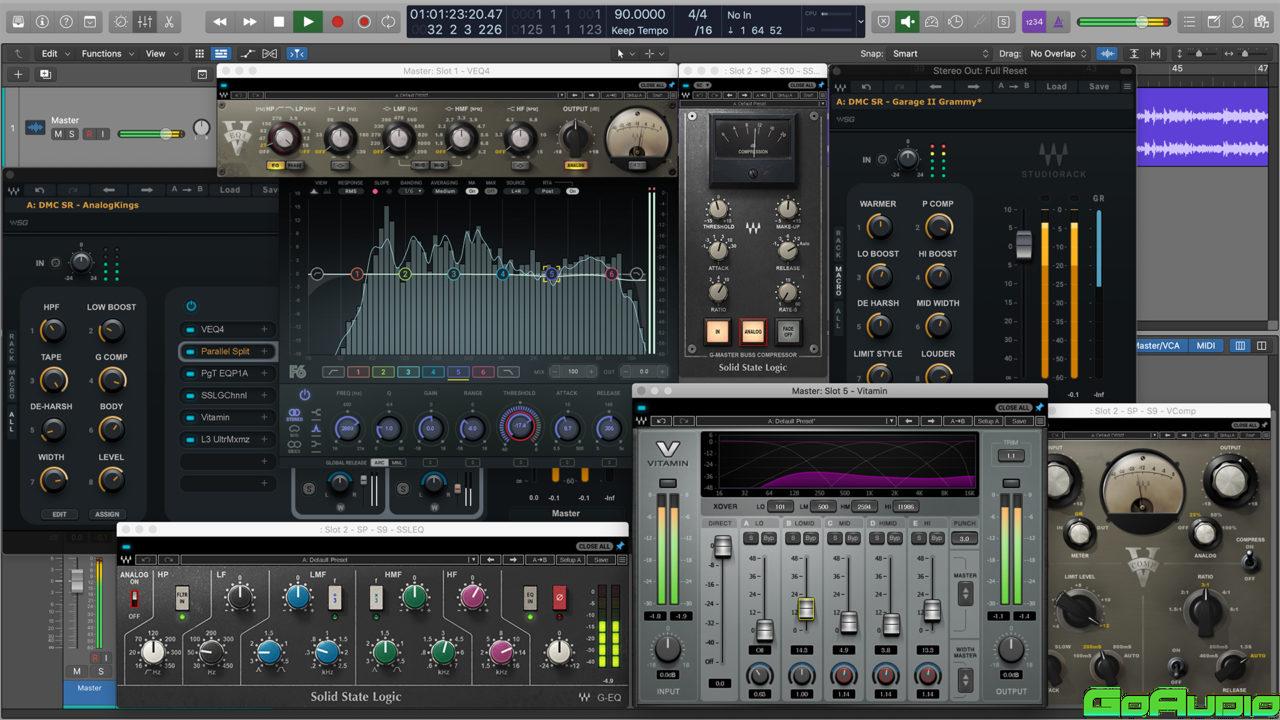This screenshot has width=1280, height=720.
Task: Click the StudioRack chain power icon
Action: coord(191,306)
